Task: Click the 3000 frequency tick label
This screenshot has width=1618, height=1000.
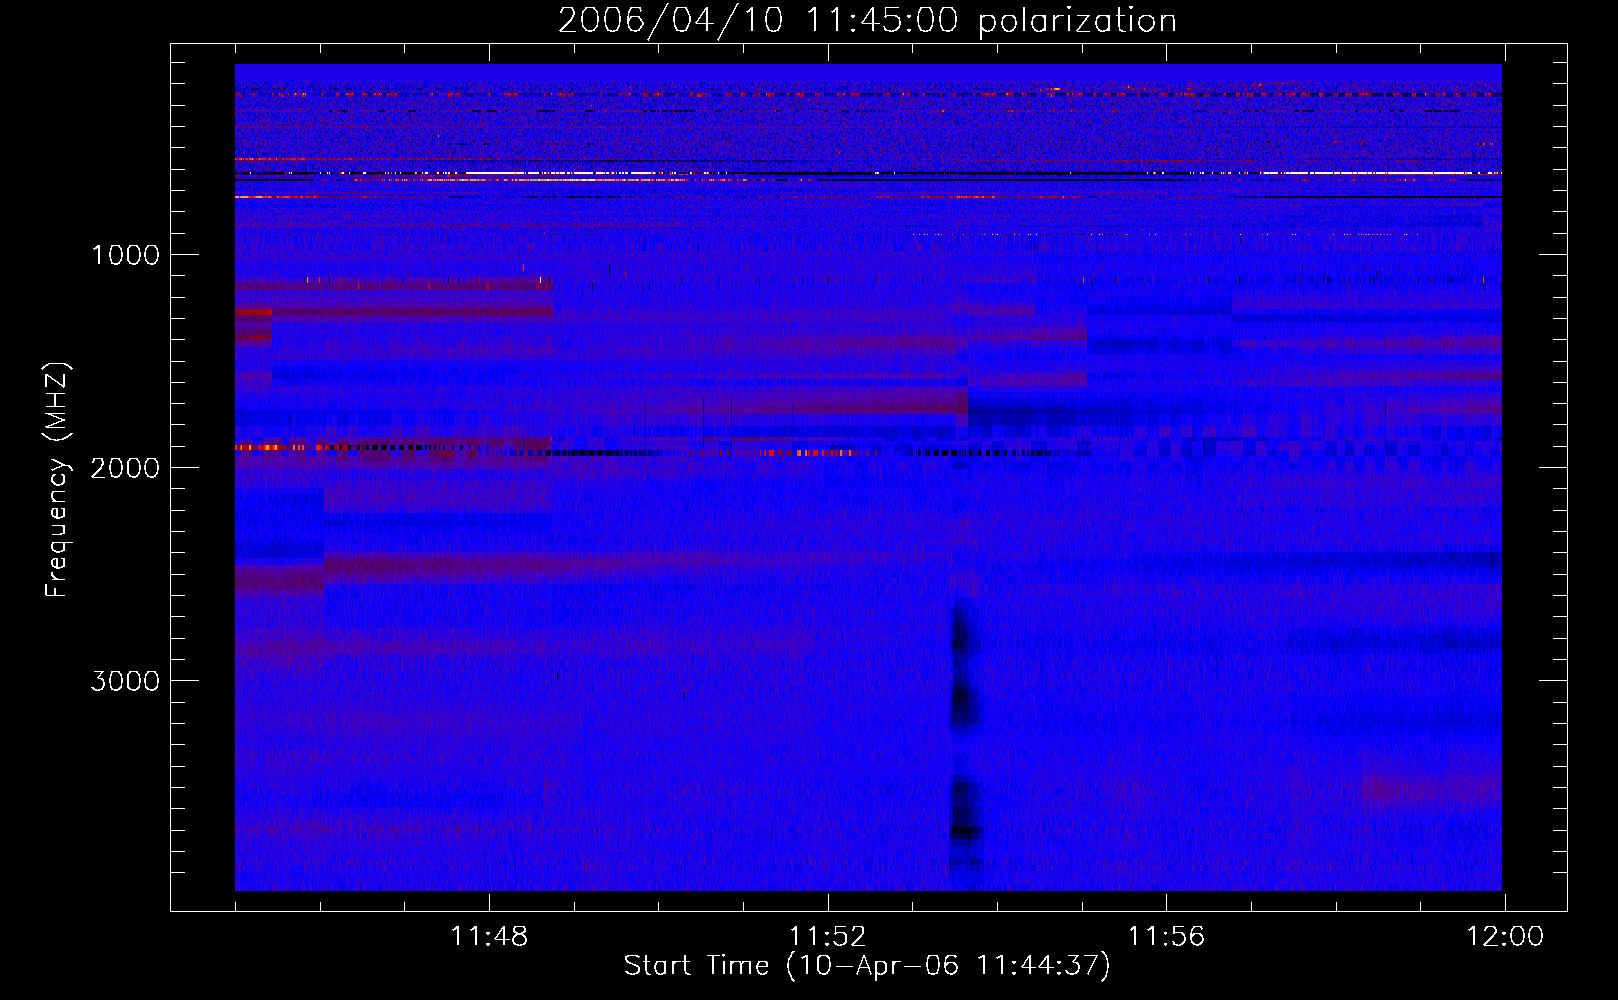Action: pyautogui.click(x=125, y=681)
